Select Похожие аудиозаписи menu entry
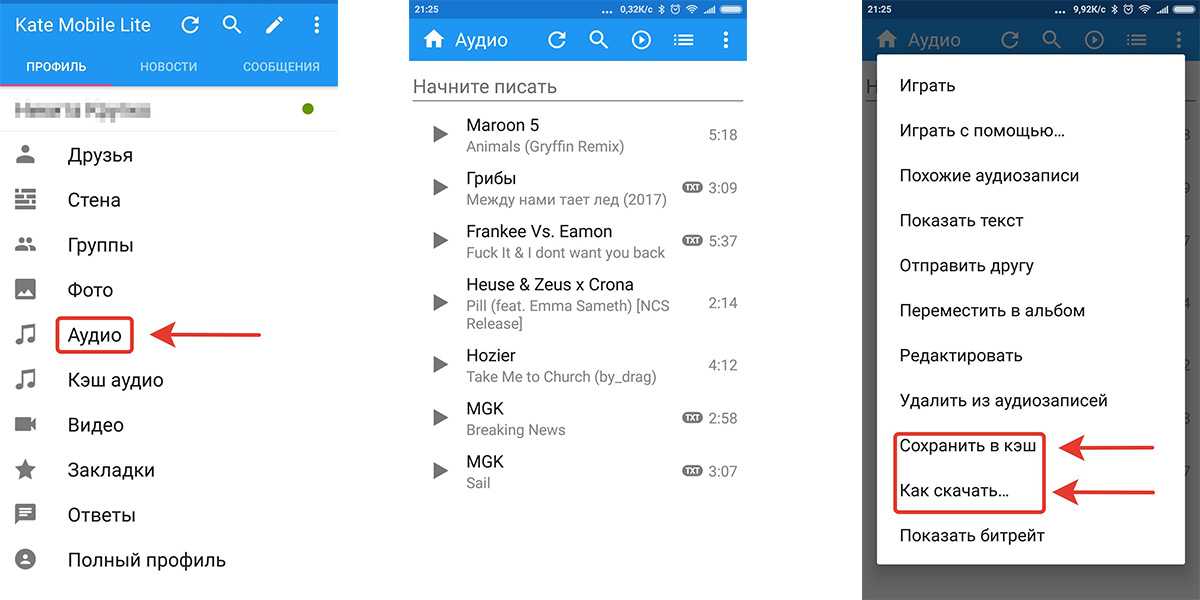 pos(989,175)
